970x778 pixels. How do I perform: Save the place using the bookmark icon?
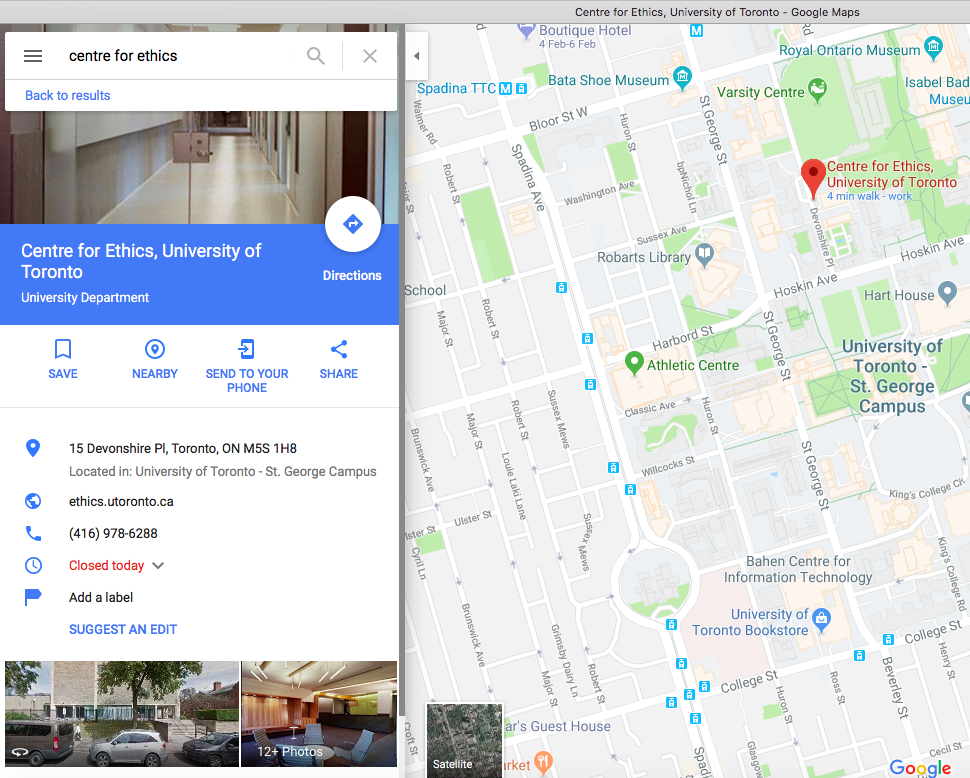pyautogui.click(x=63, y=349)
